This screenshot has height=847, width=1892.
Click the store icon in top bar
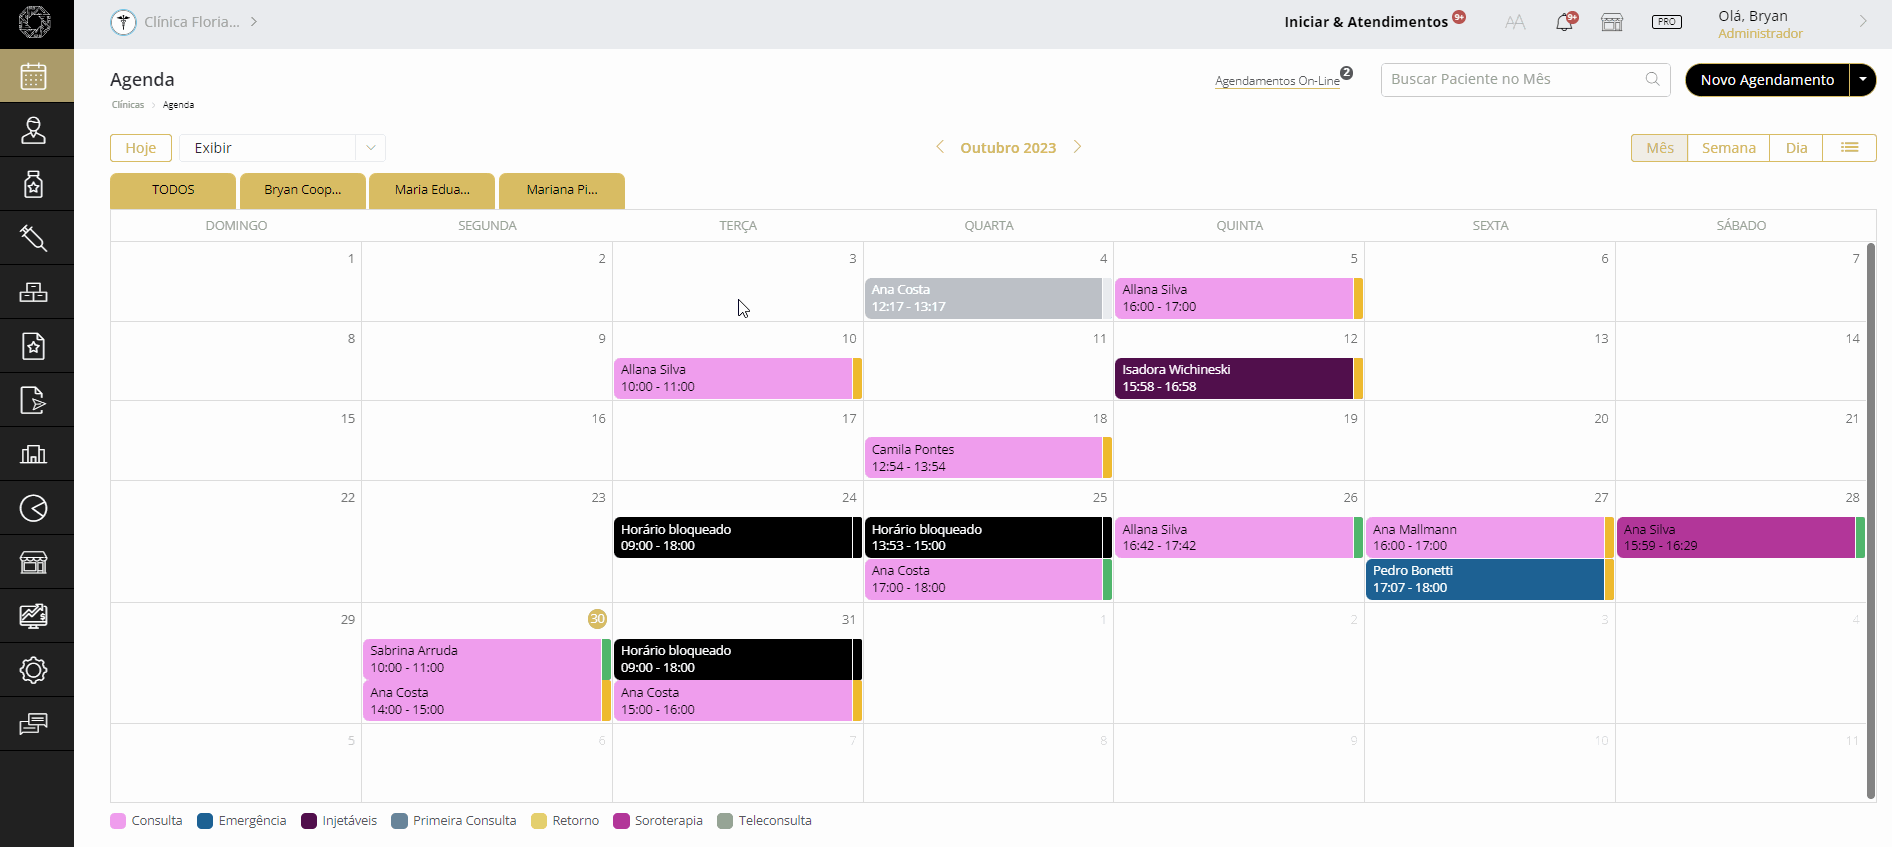click(1612, 22)
